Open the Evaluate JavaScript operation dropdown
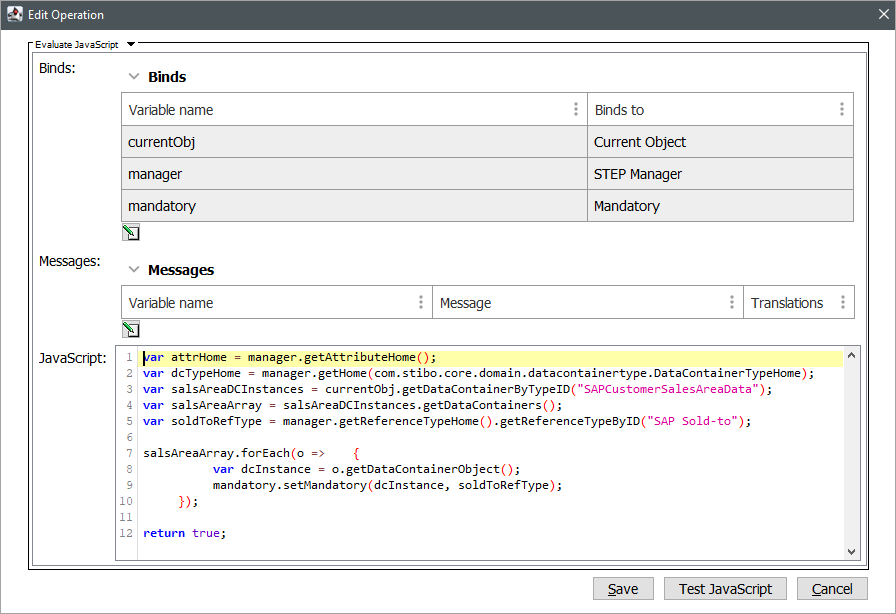 (x=131, y=44)
